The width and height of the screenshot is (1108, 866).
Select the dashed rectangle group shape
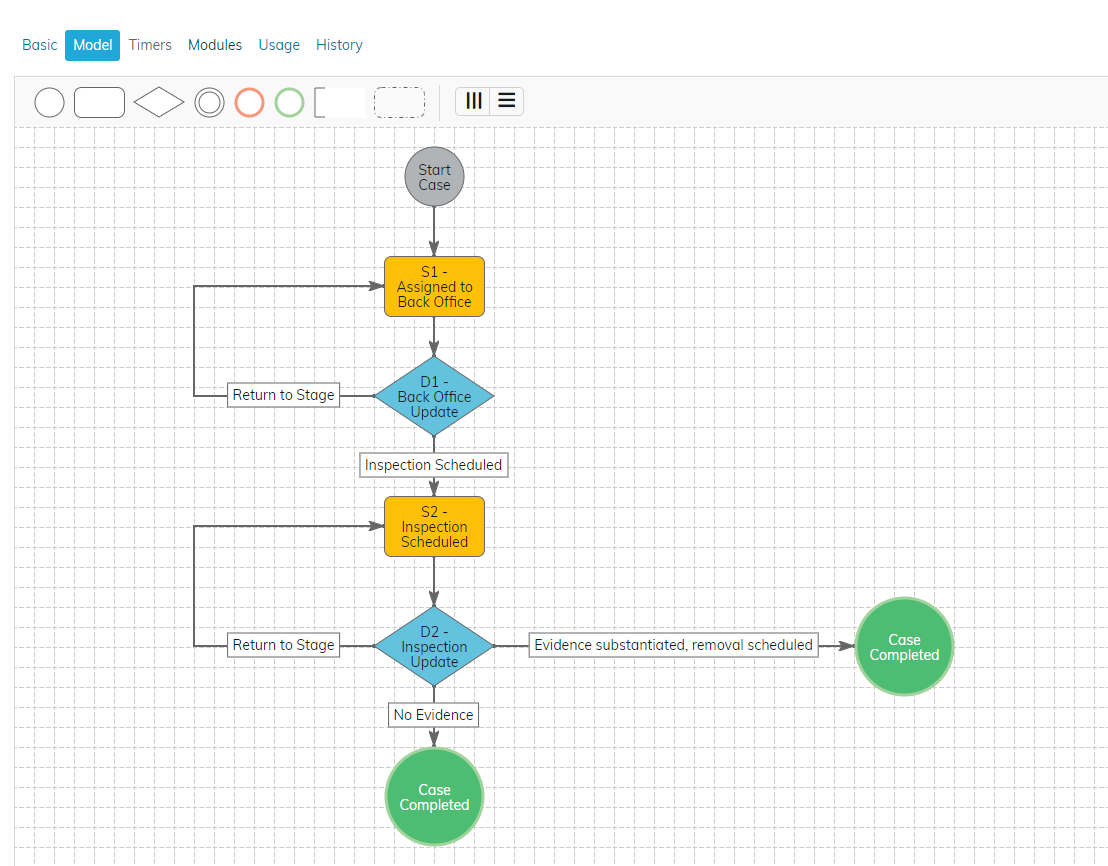(x=399, y=103)
